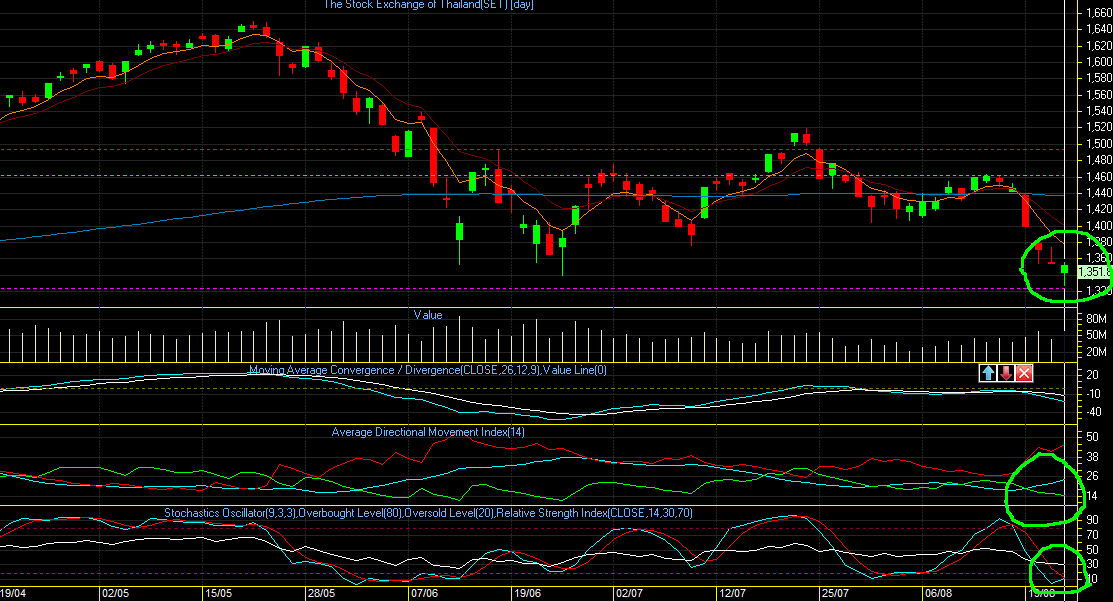Click the 1,600 price axis label
This screenshot has width=1113, height=602.
pos(1099,62)
